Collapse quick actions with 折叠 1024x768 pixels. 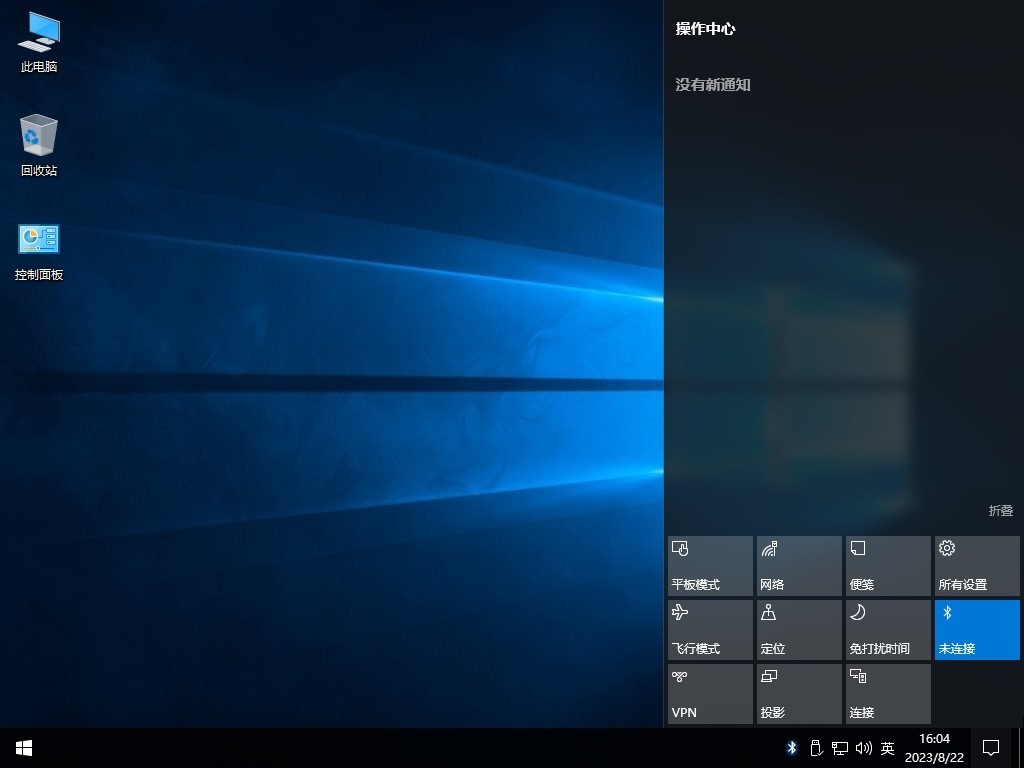pyautogui.click(x=1000, y=511)
